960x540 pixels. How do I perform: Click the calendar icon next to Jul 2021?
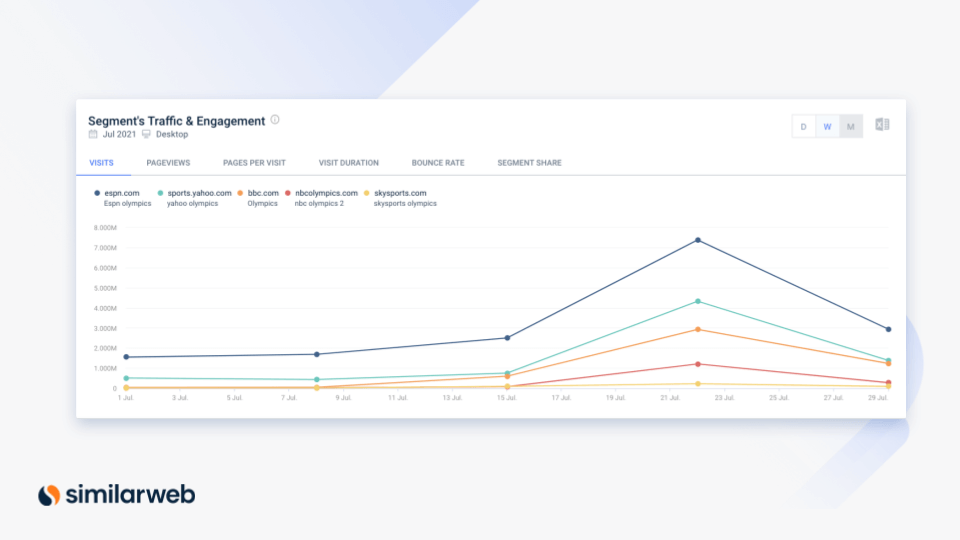click(93, 134)
